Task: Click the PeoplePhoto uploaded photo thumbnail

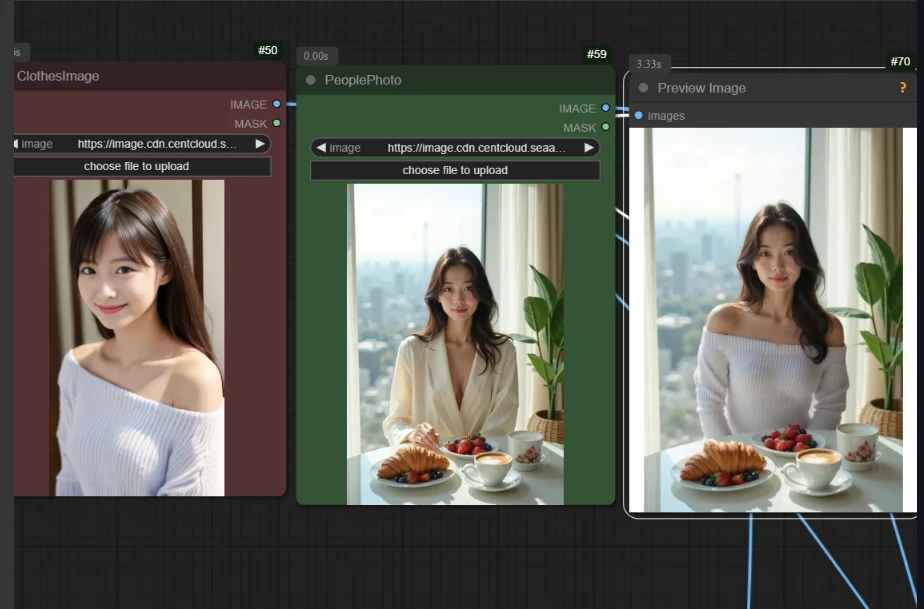Action: 455,344
